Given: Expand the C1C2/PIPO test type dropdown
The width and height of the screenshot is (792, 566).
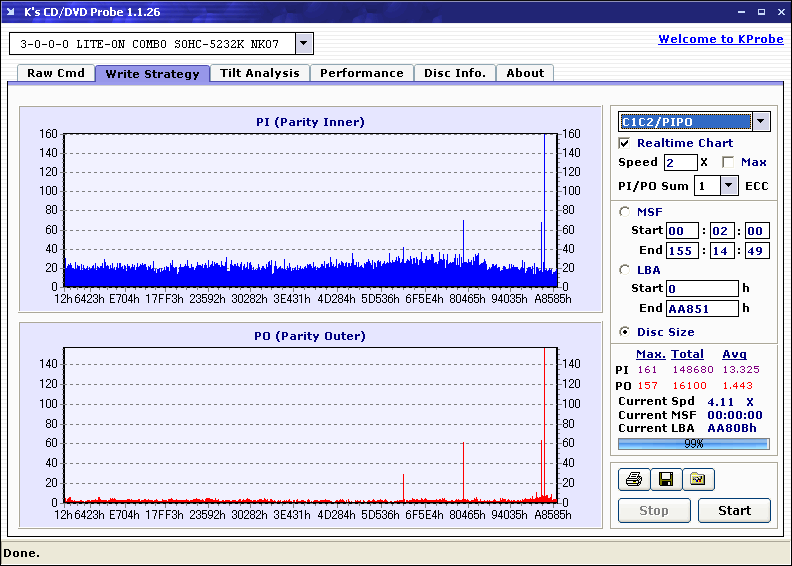Looking at the screenshot, I should [x=761, y=122].
